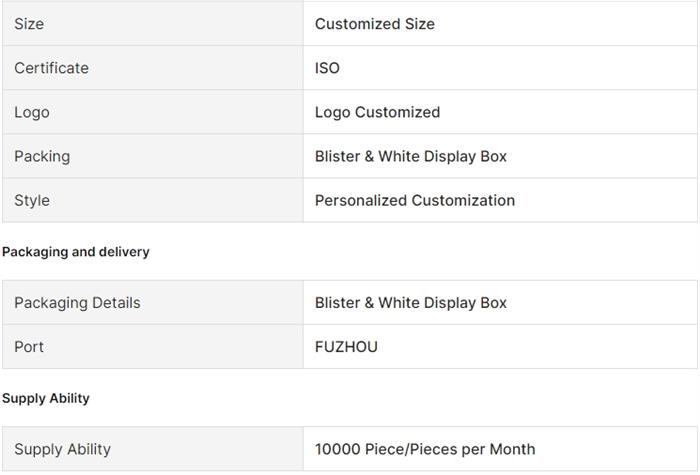The image size is (700, 475).
Task: Click the Style label cell
Action: 31,200
